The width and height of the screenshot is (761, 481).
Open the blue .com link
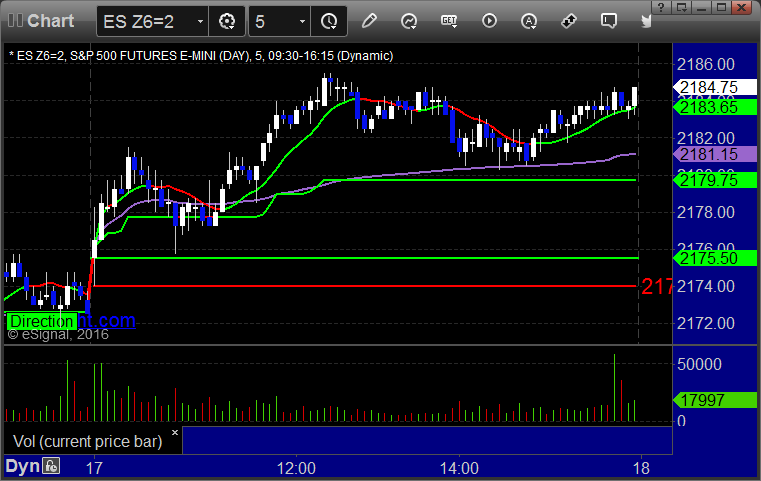[x=107, y=320]
